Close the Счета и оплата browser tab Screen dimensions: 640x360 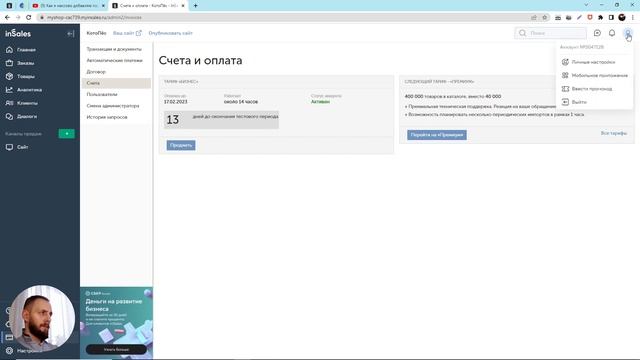[x=183, y=6]
